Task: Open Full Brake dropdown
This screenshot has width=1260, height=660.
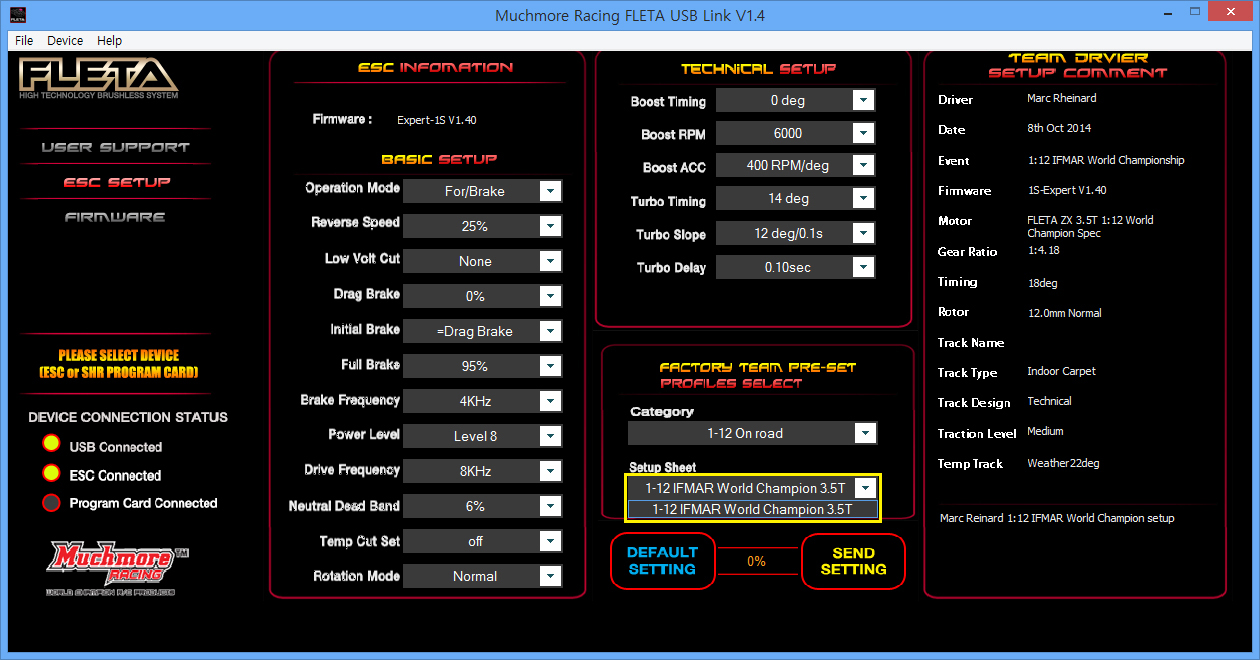Action: click(550, 366)
